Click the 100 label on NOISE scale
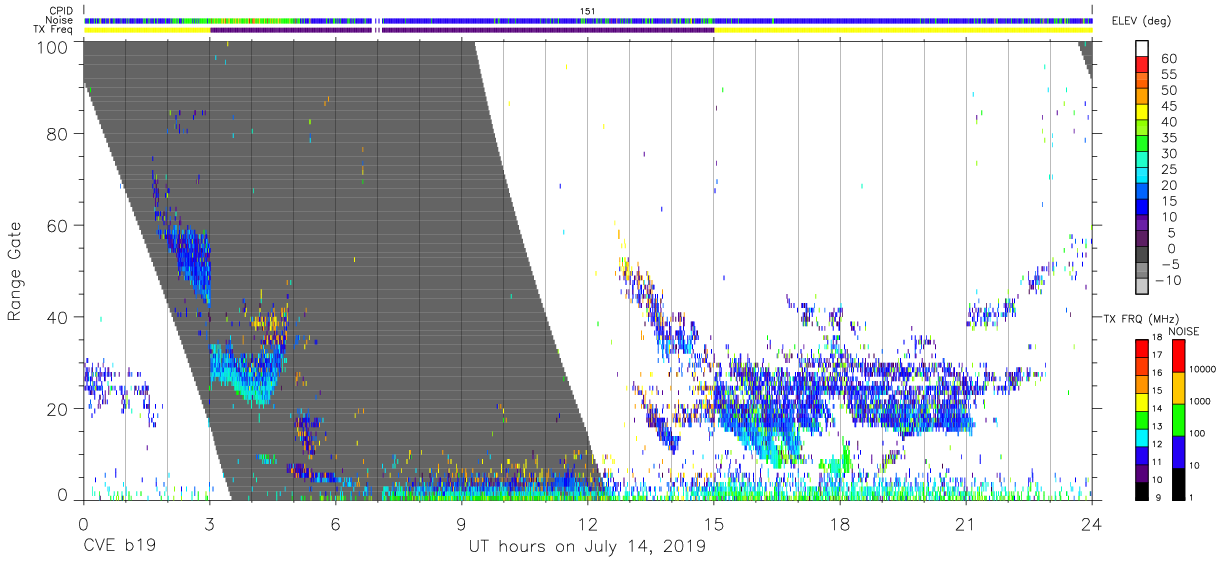The height and width of the screenshot is (567, 1228). point(1199,433)
